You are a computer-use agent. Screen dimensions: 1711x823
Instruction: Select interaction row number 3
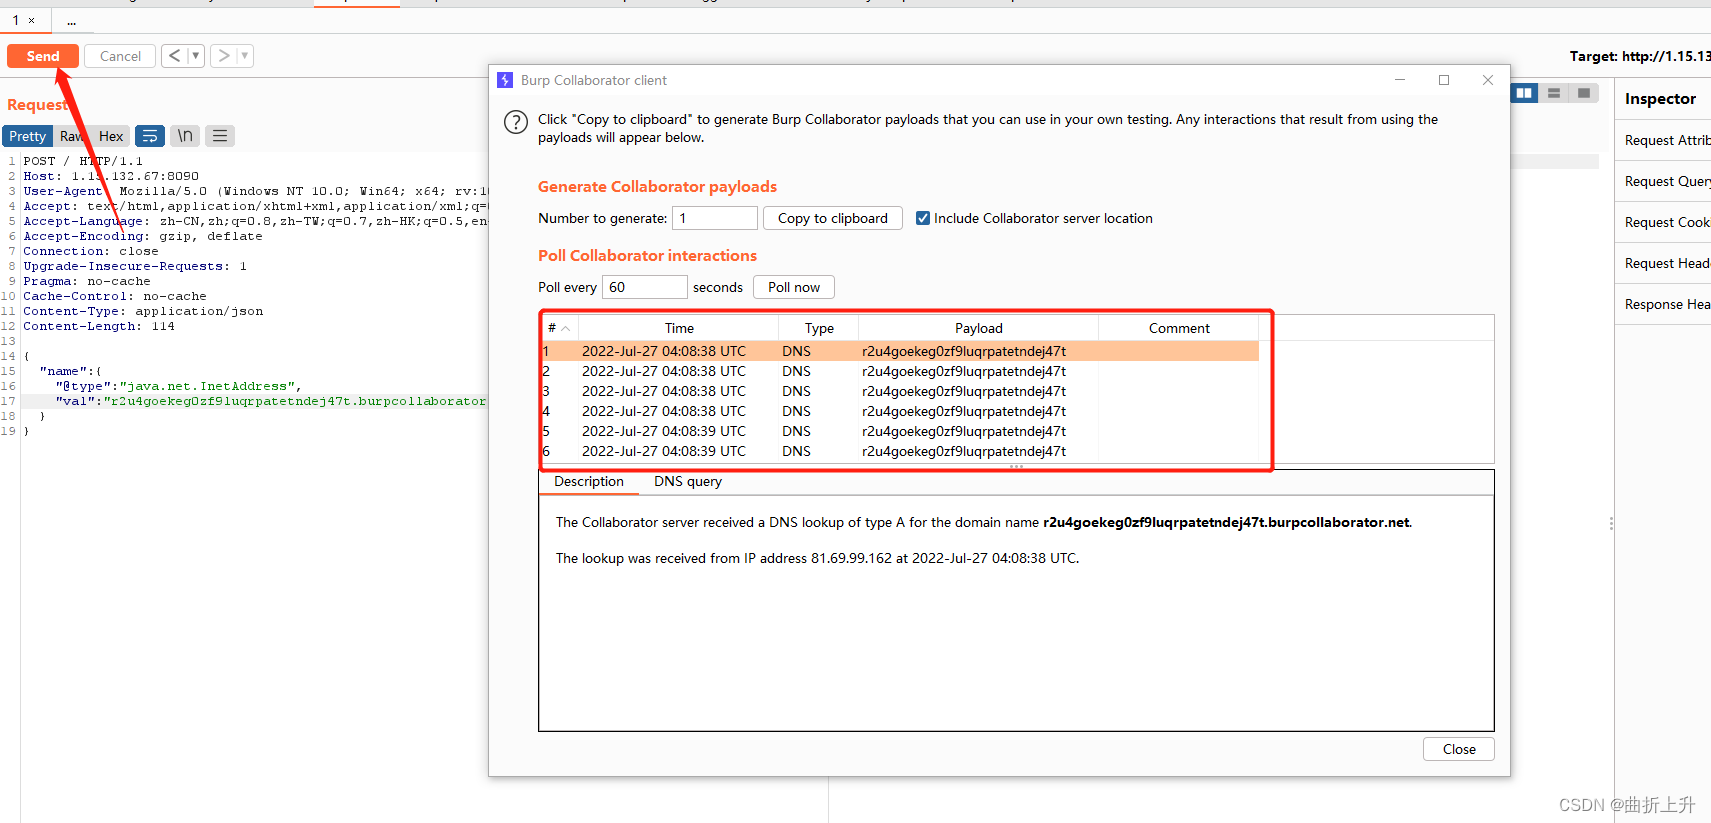click(900, 391)
